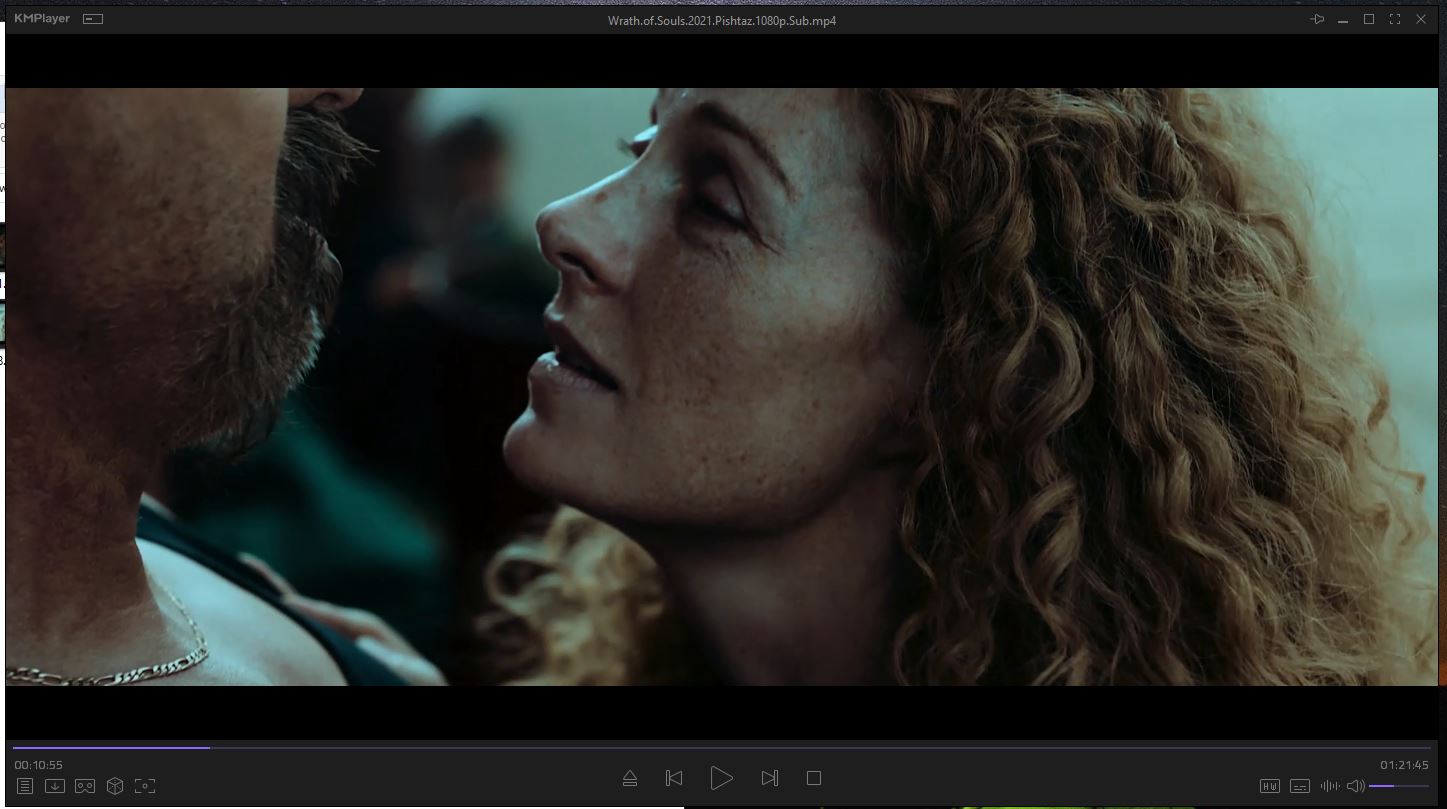1447x809 pixels.
Task: Click the pin-on-top icon in title bar
Action: click(x=1317, y=19)
